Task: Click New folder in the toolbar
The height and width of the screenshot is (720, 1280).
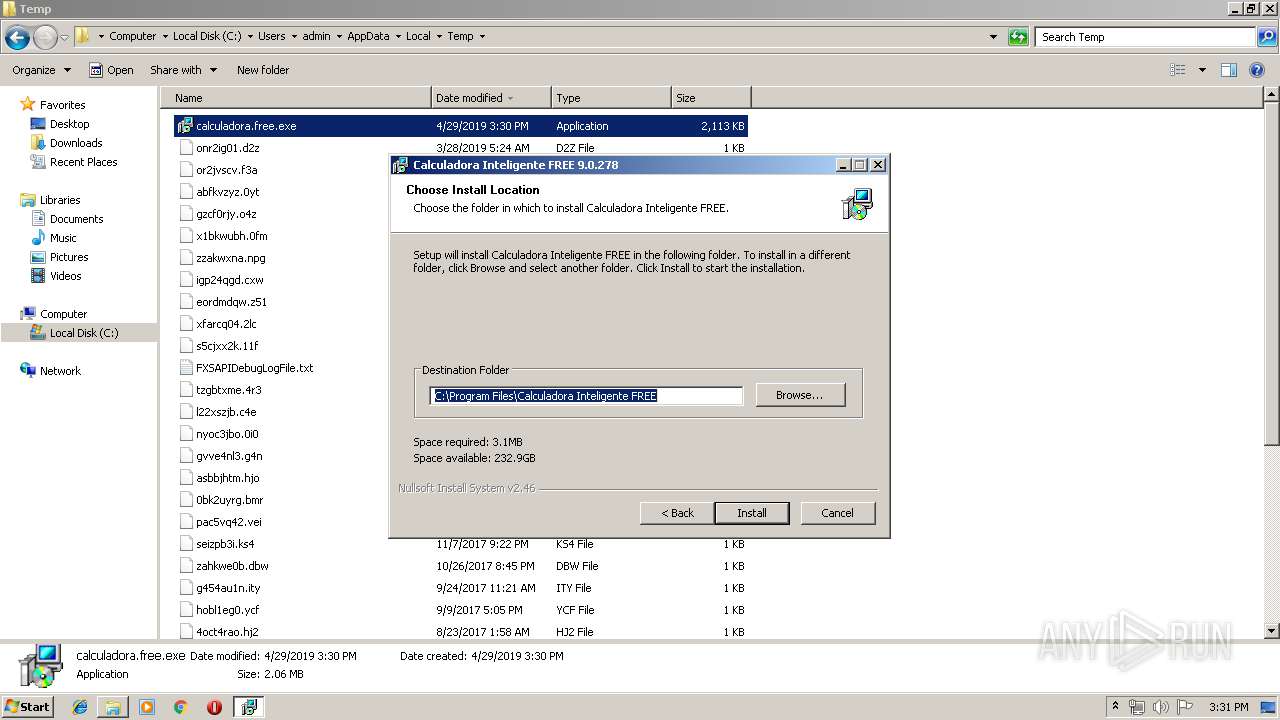Action: click(x=263, y=70)
